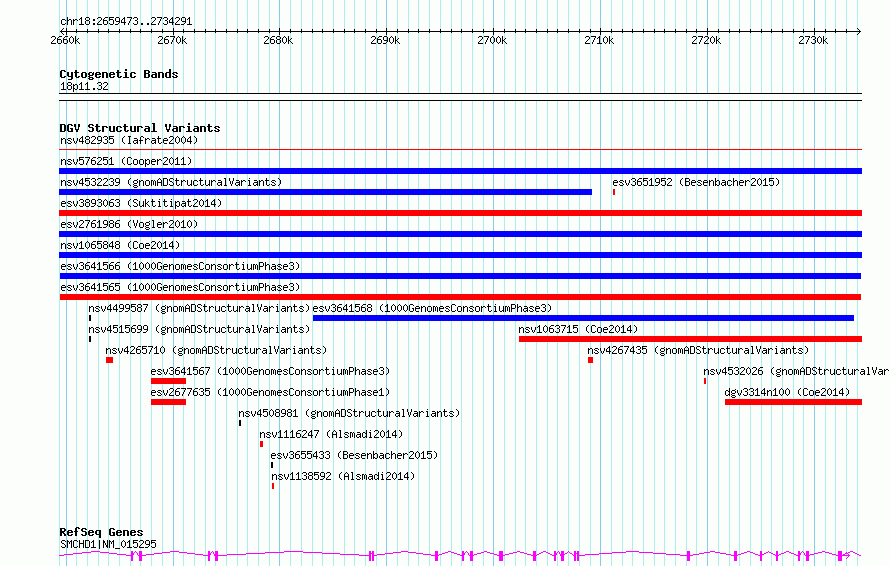This screenshot has width=890, height=566.
Task: Click the nsv4515699 gnomAD variant label
Action: (199, 329)
